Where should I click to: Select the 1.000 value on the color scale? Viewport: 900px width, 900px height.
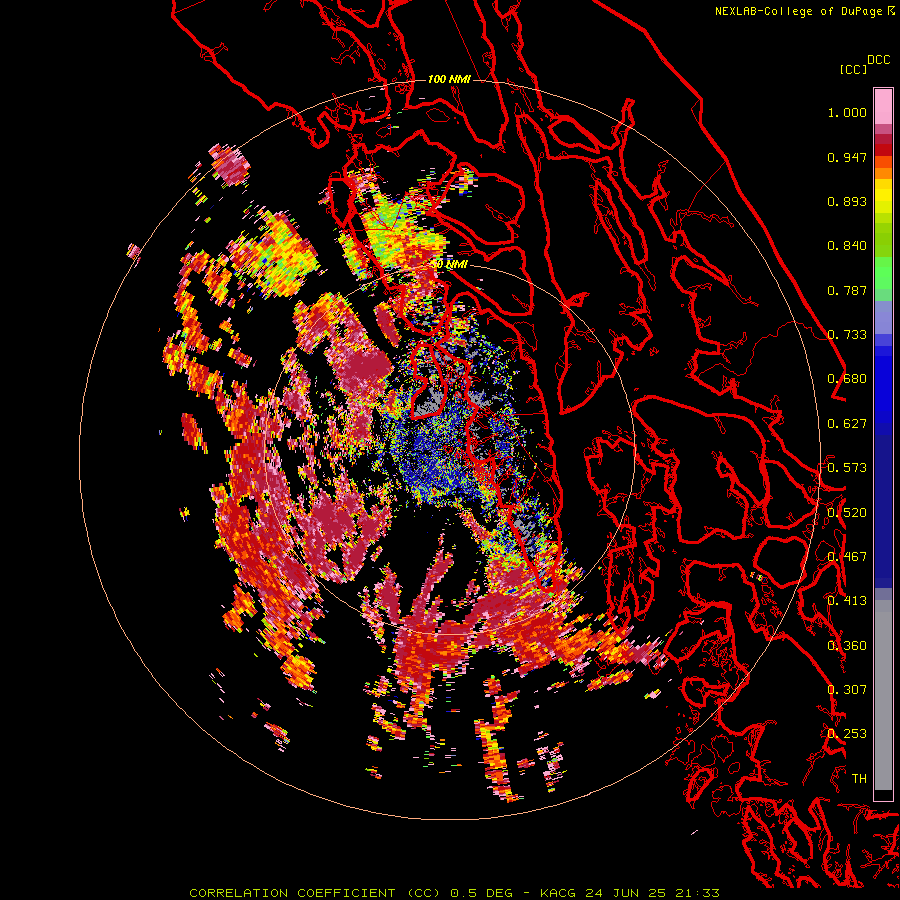click(847, 112)
